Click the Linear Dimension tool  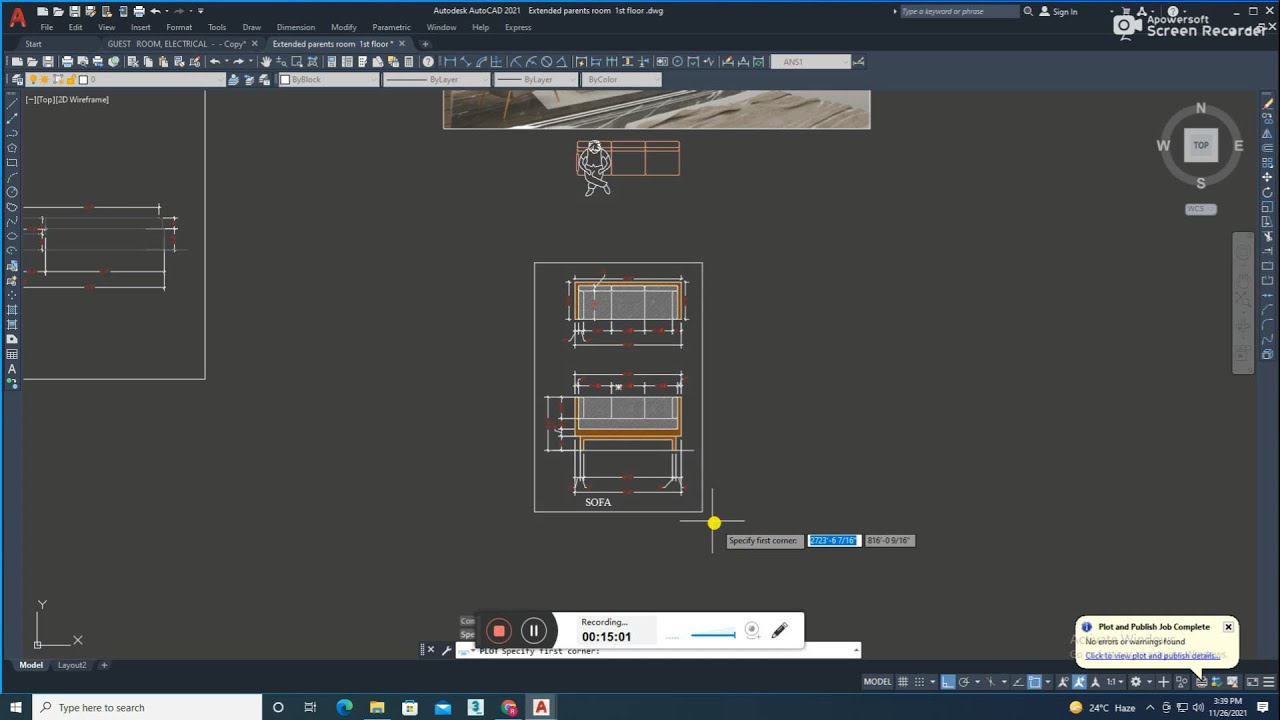pyautogui.click(x=450, y=62)
